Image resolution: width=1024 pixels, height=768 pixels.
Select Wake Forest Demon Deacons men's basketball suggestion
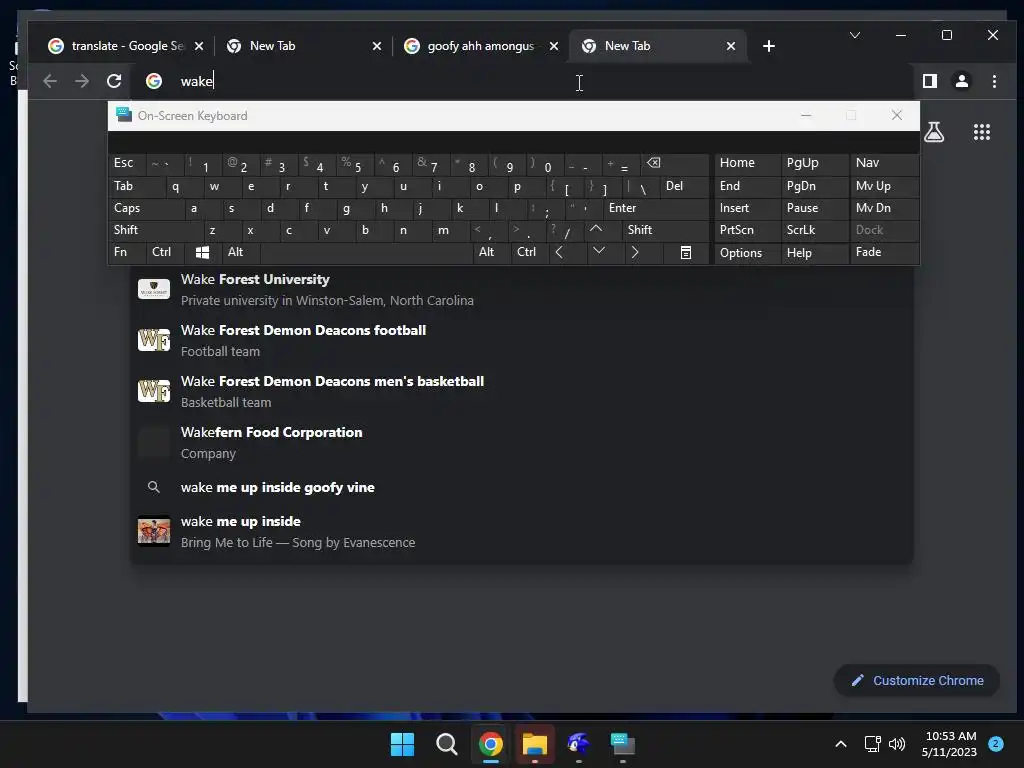point(521,391)
